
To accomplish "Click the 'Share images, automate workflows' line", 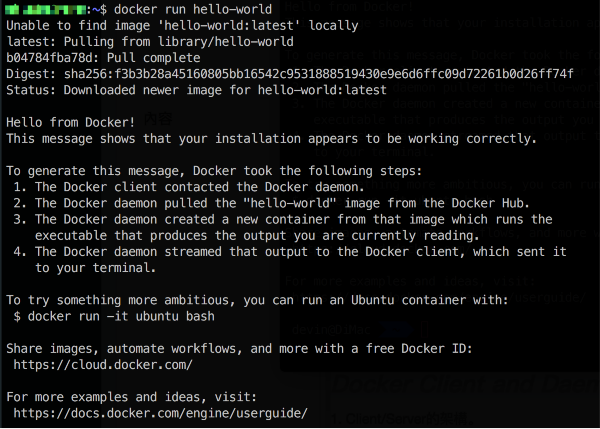I will [x=240, y=349].
